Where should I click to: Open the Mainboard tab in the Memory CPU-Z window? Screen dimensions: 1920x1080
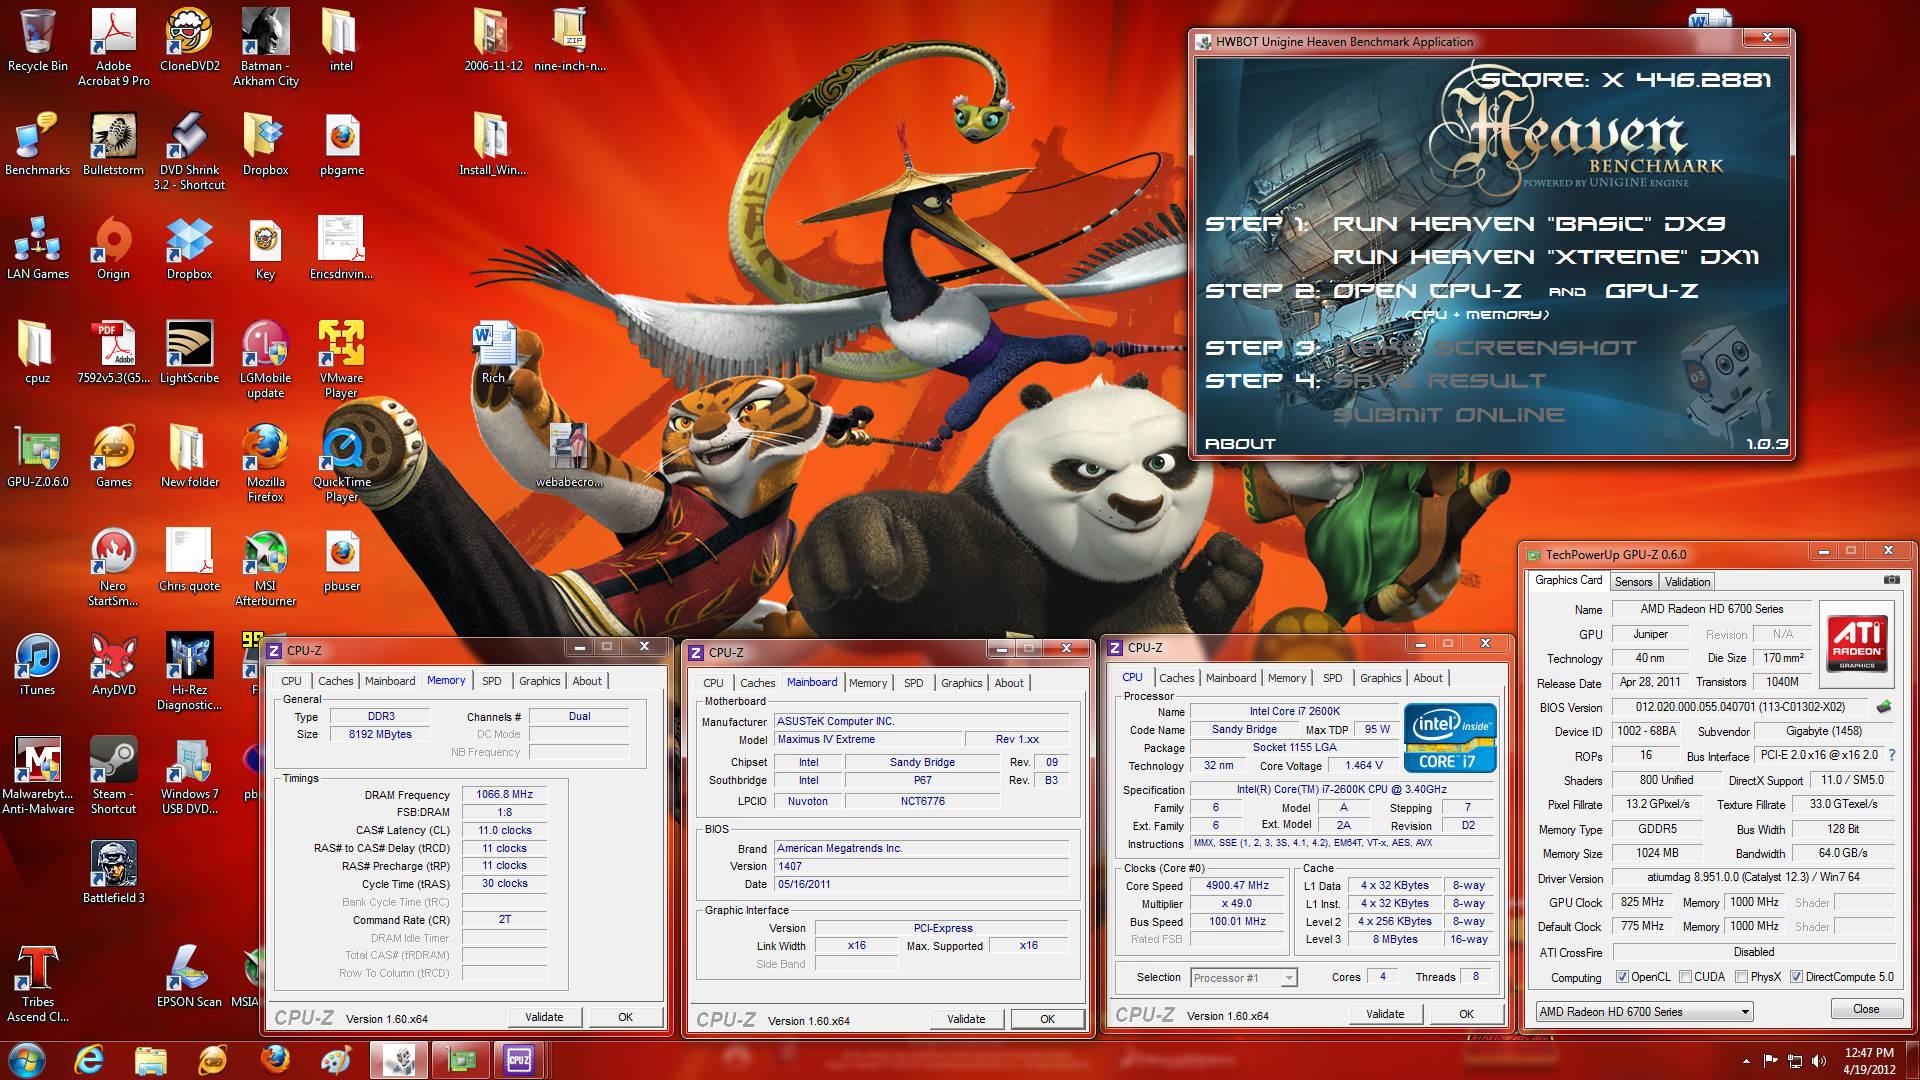coord(389,680)
